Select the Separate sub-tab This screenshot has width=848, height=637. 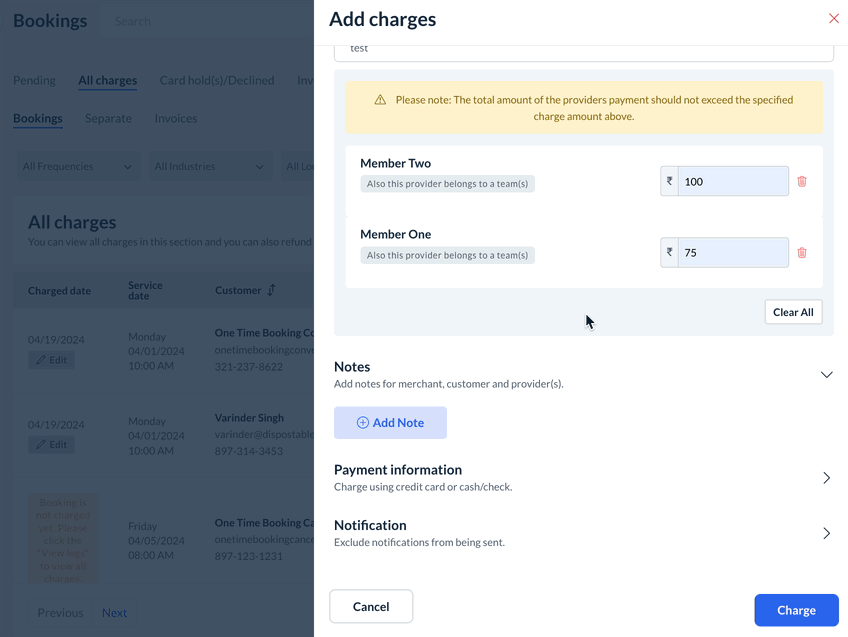tap(108, 118)
